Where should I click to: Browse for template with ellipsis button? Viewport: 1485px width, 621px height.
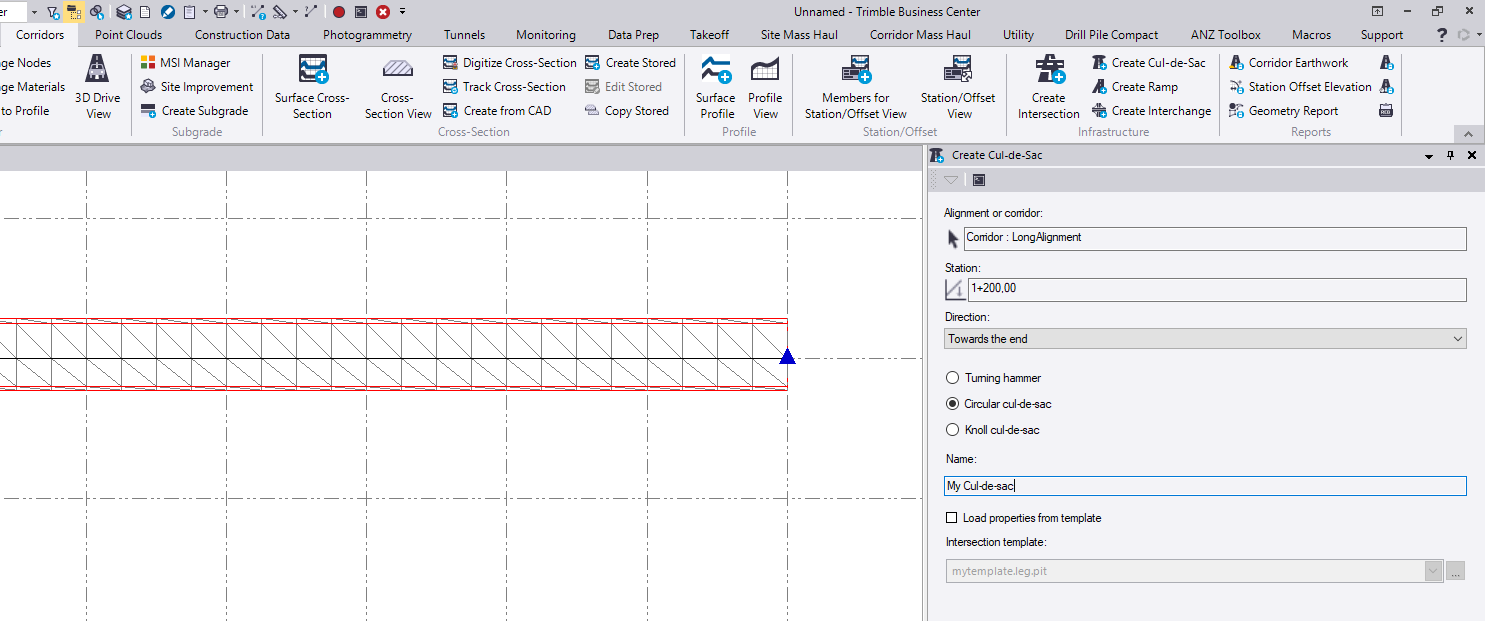click(x=1456, y=571)
